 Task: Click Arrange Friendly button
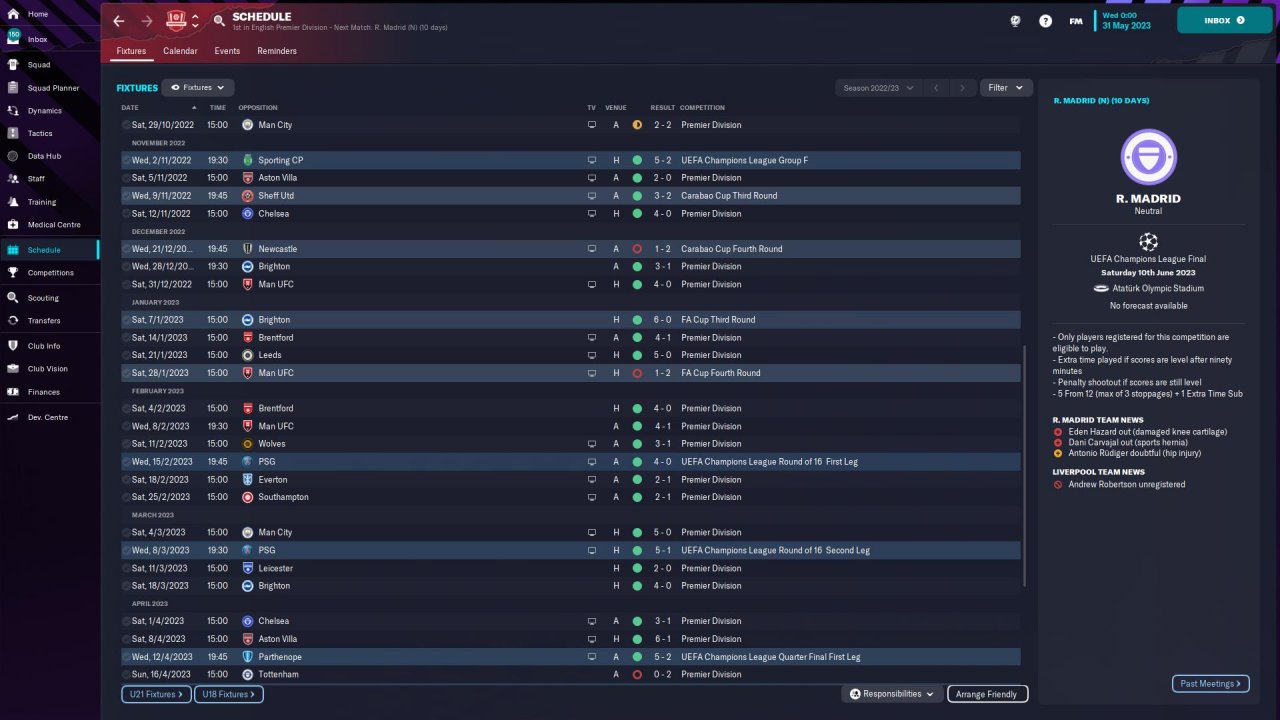[x=986, y=694]
